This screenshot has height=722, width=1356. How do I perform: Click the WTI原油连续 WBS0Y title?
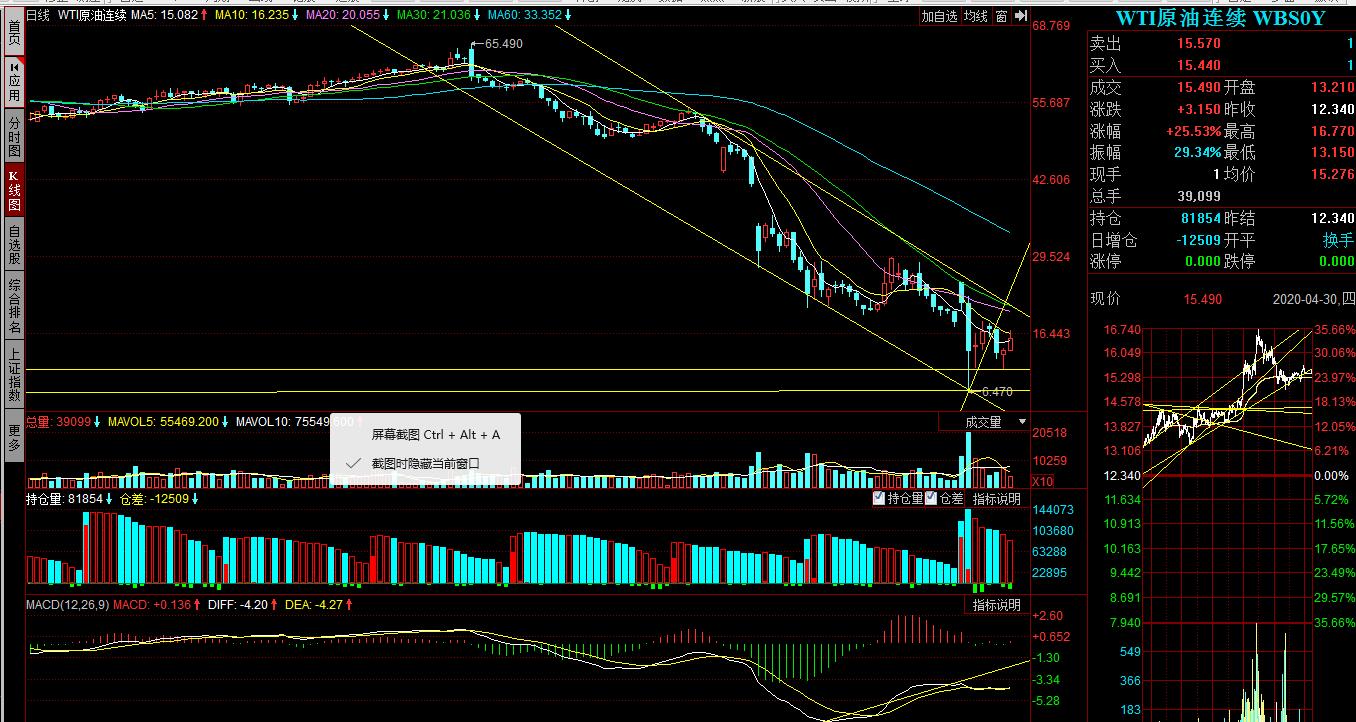click(1220, 19)
